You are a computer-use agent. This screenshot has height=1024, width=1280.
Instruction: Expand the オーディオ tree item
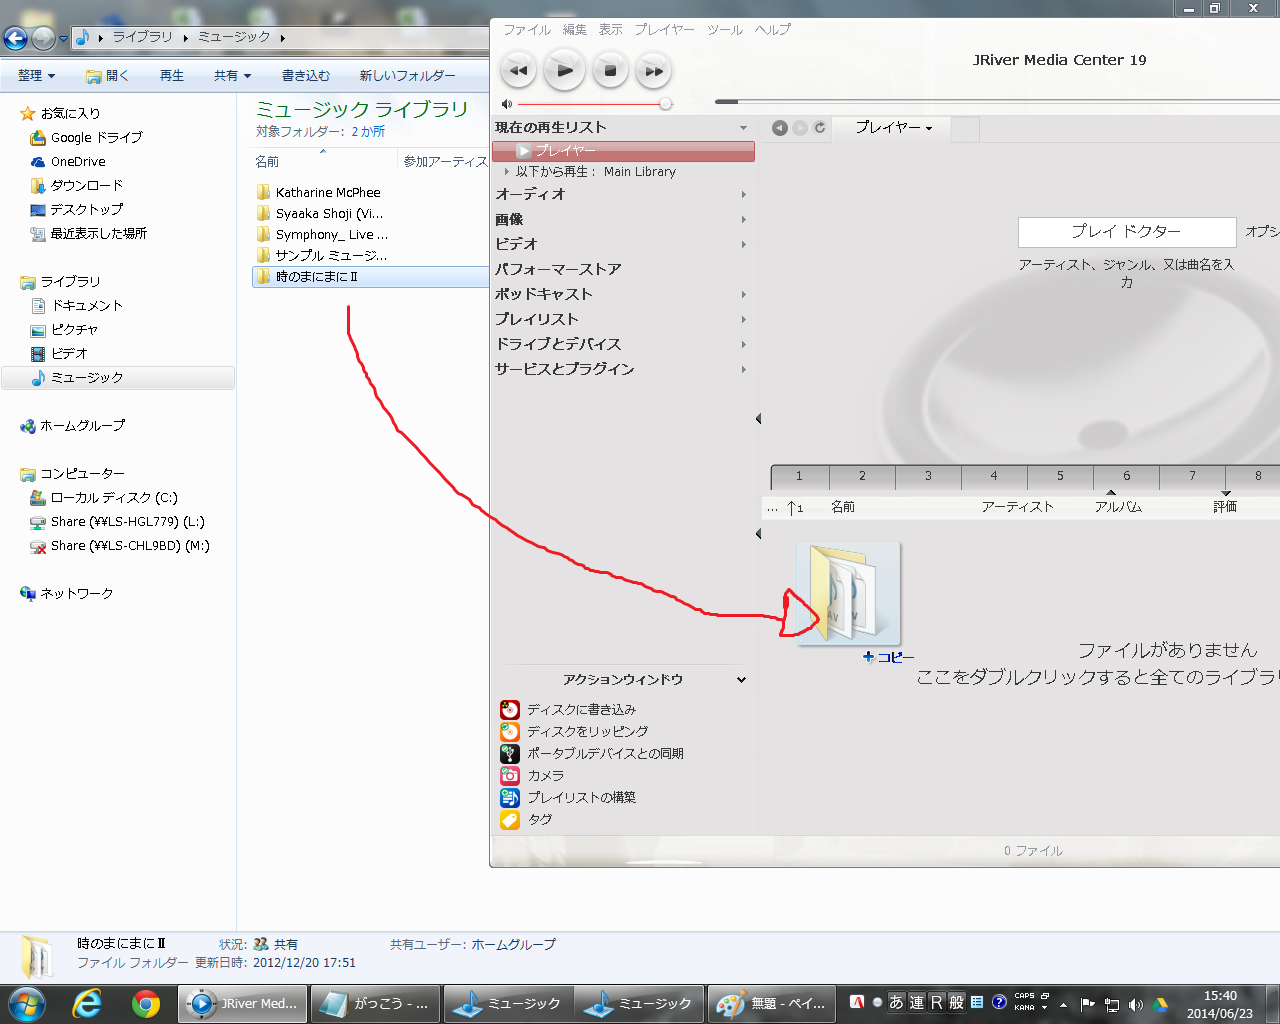point(743,195)
